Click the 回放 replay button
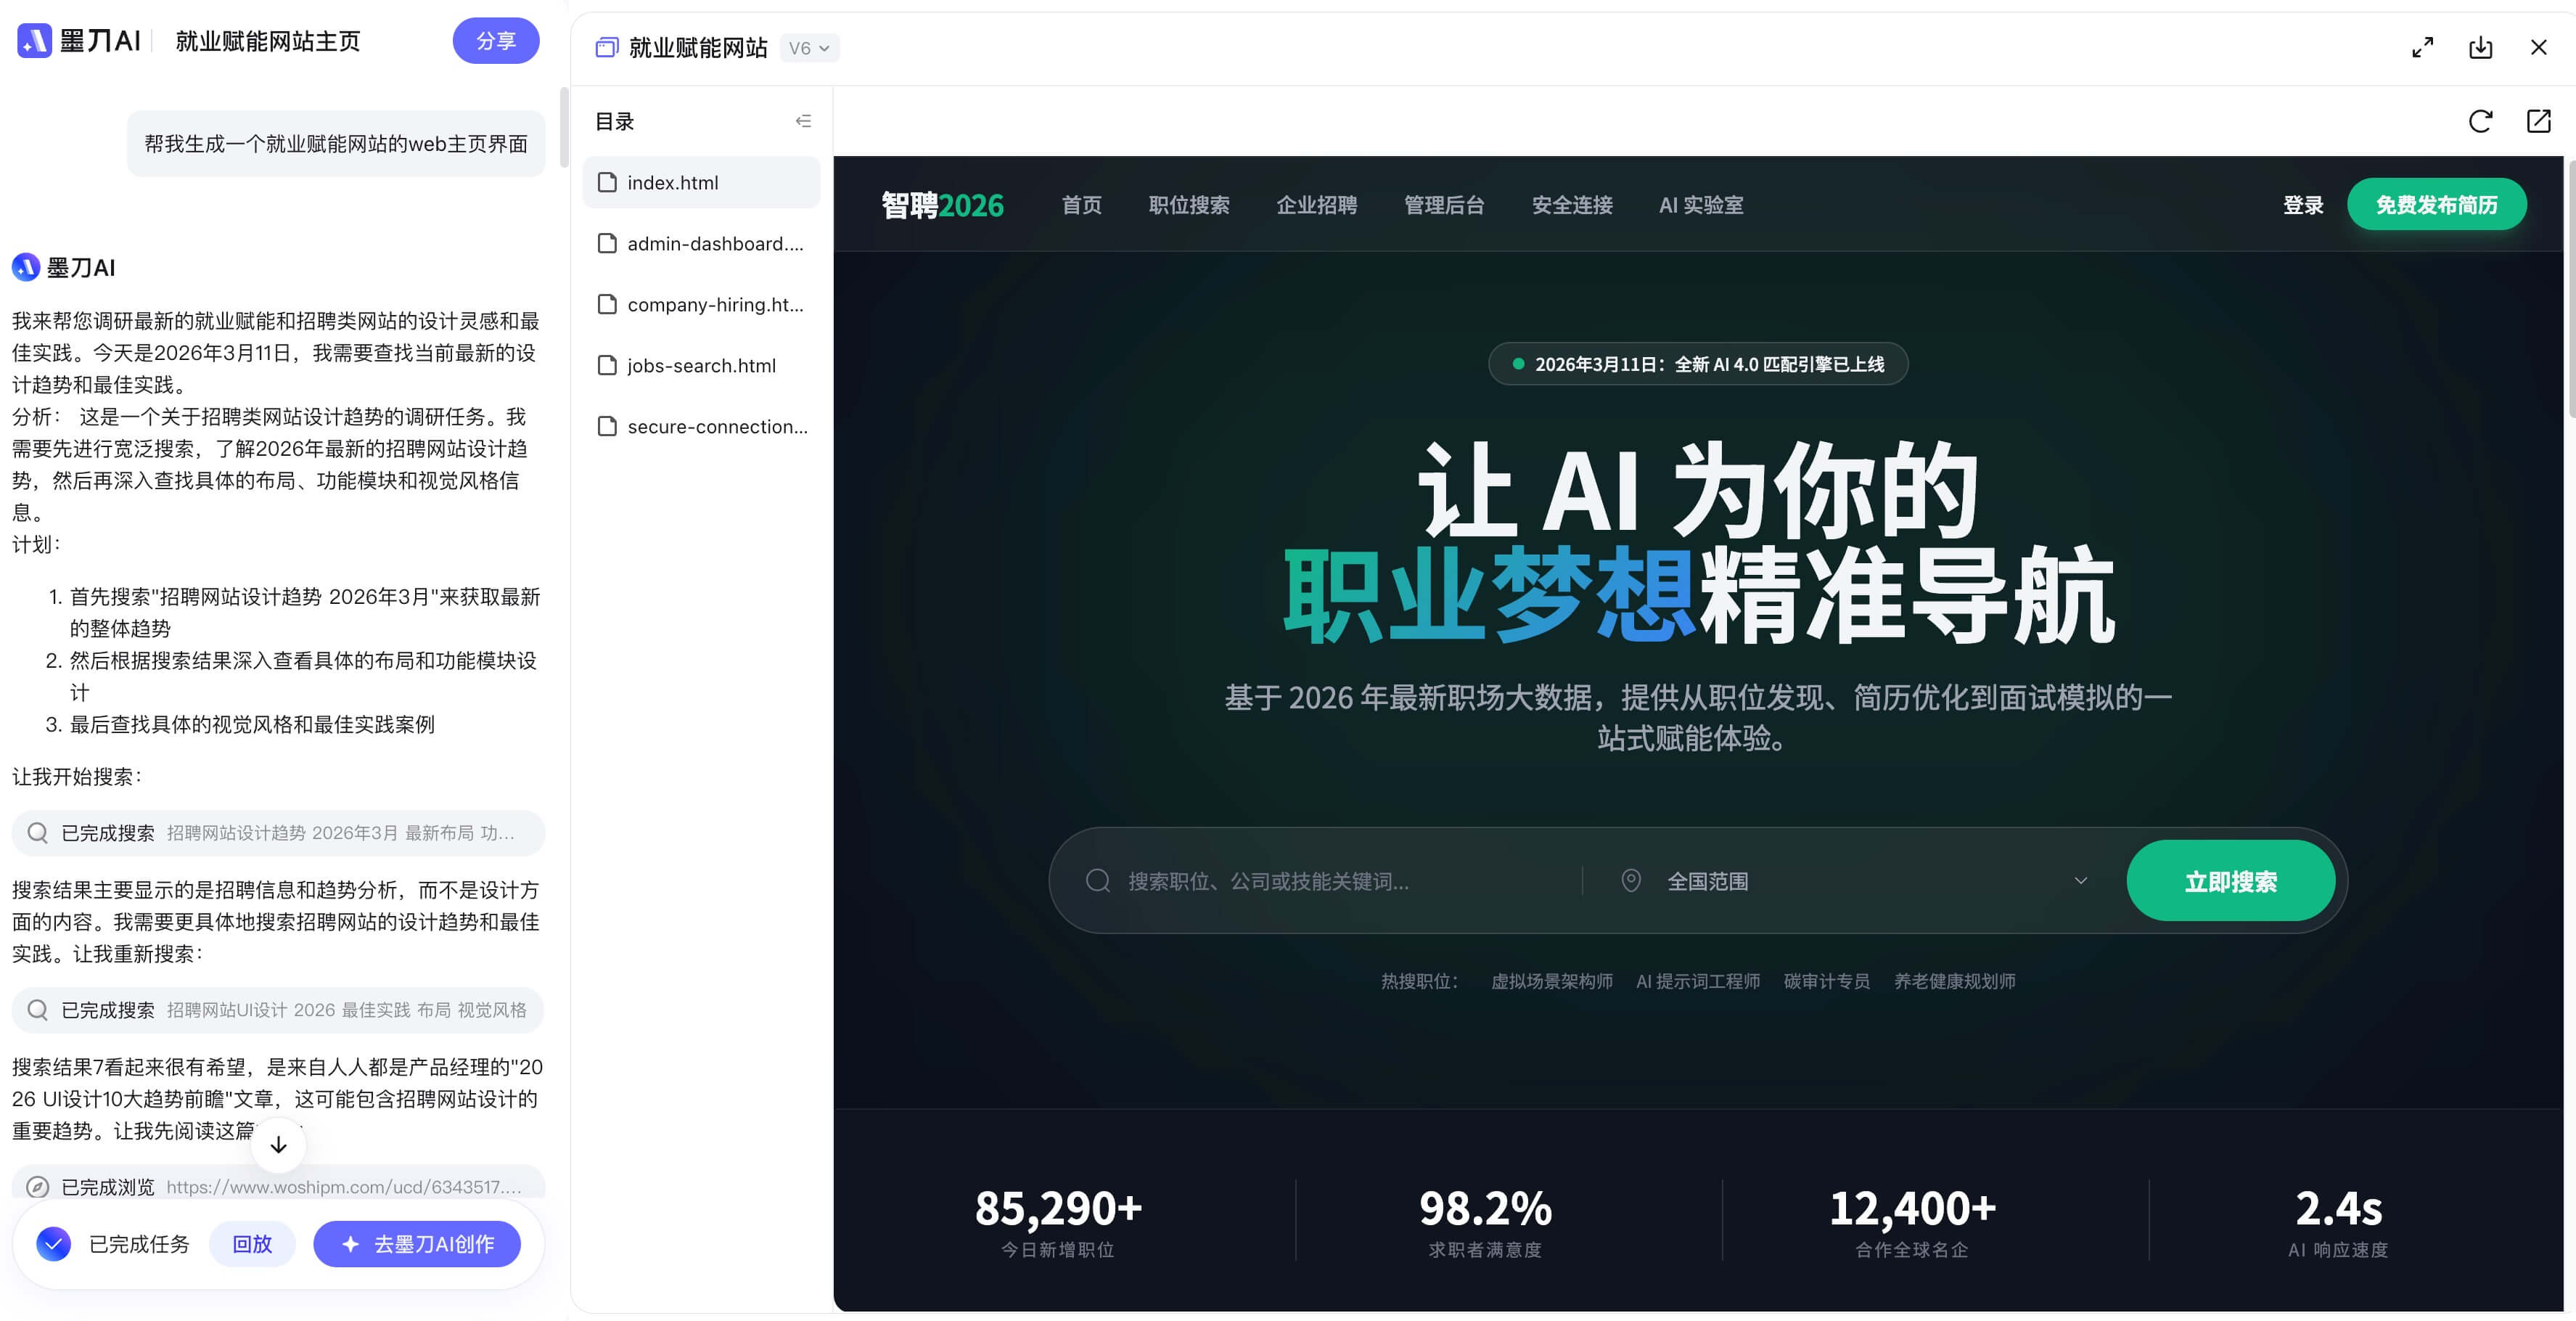The image size is (2576, 1321). click(252, 1244)
